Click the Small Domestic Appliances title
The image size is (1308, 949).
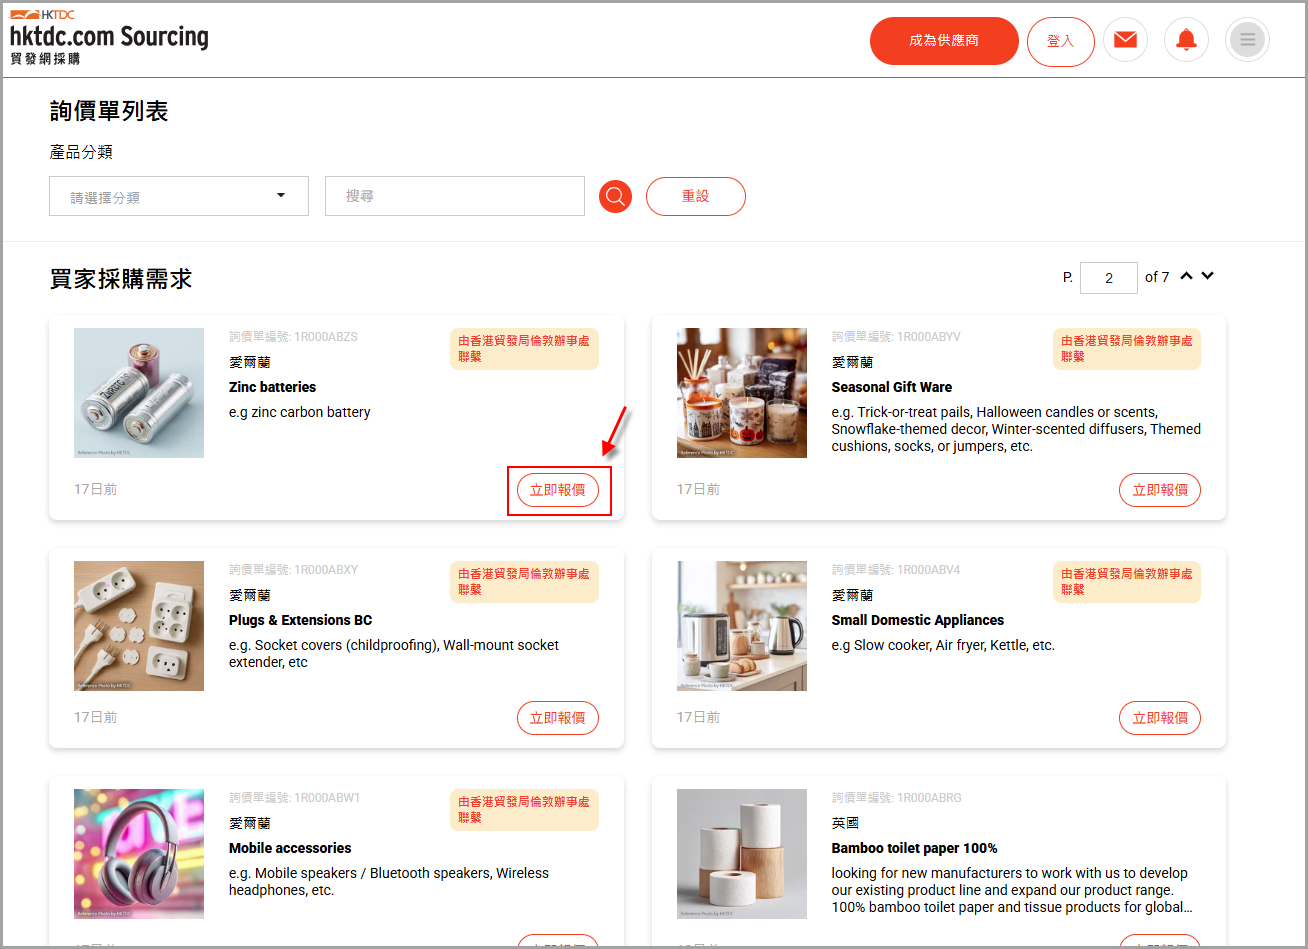pyautogui.click(x=918, y=620)
